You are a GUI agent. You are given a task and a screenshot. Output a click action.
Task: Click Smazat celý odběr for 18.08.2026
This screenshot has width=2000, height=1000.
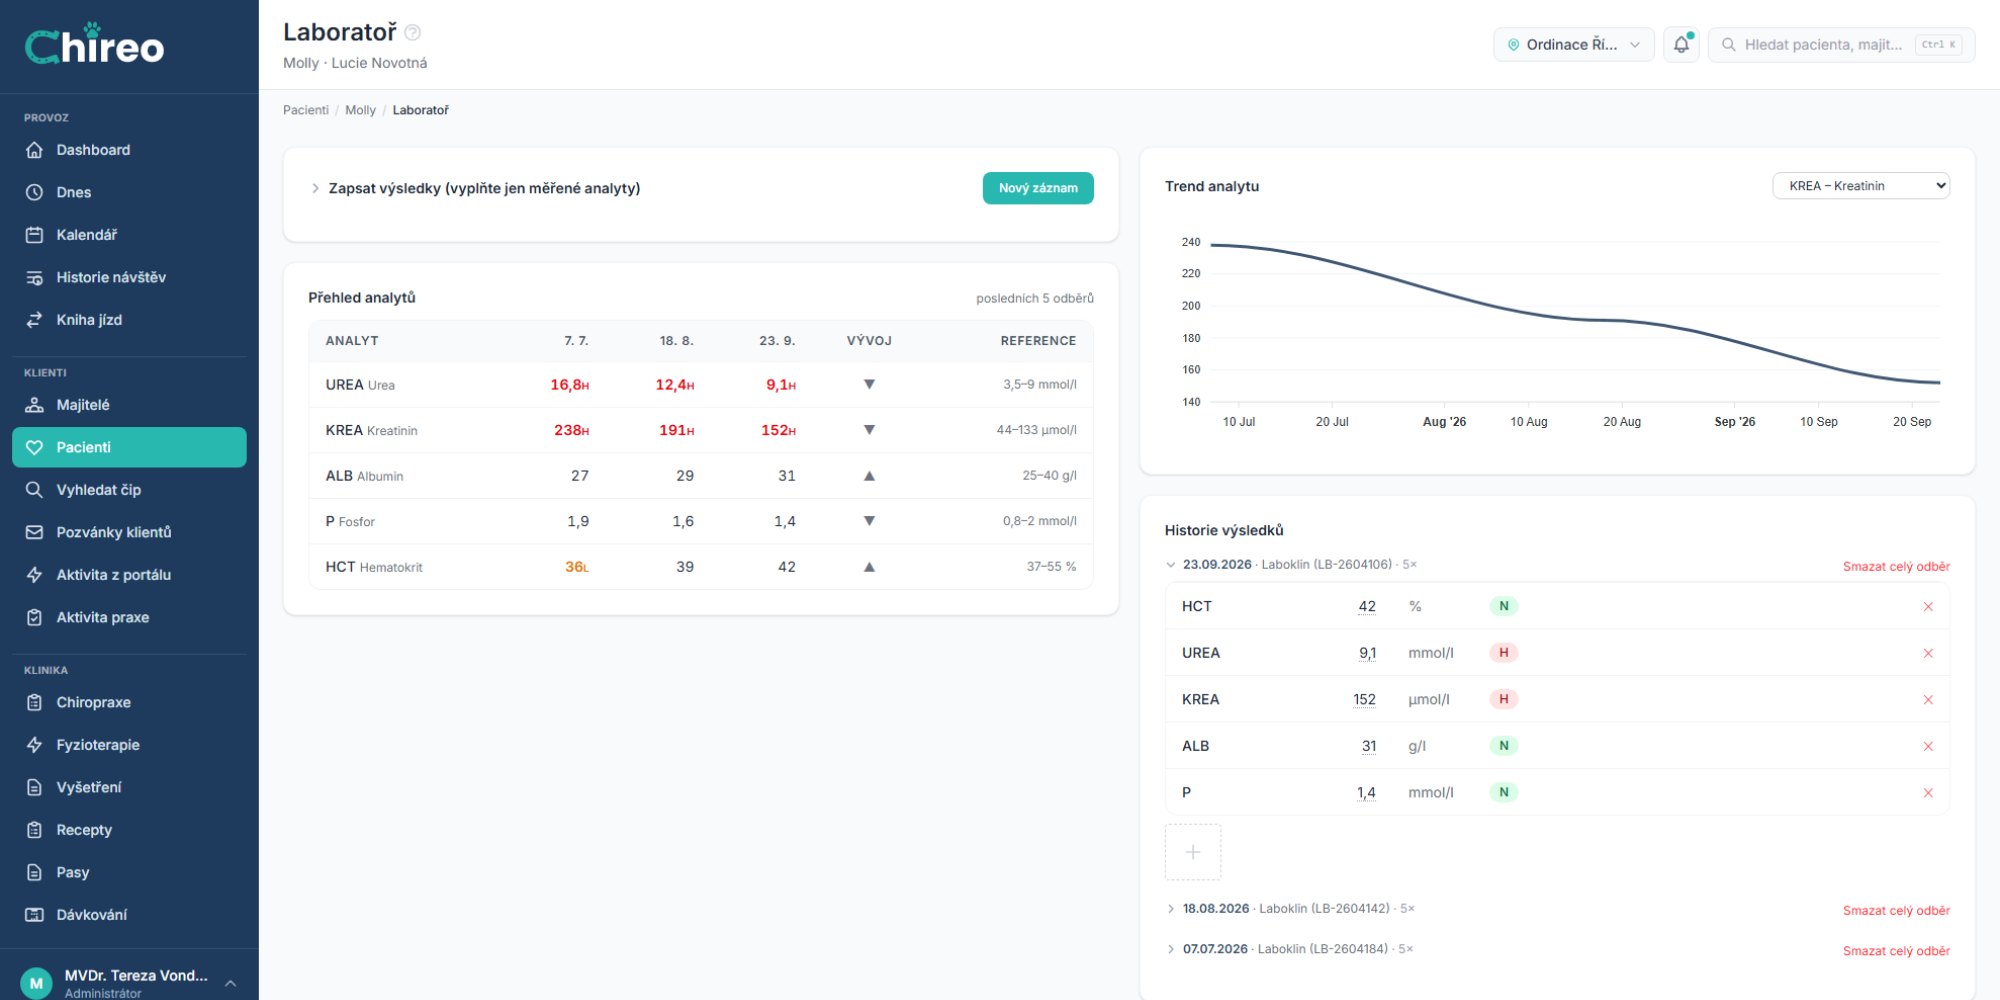click(x=1896, y=911)
